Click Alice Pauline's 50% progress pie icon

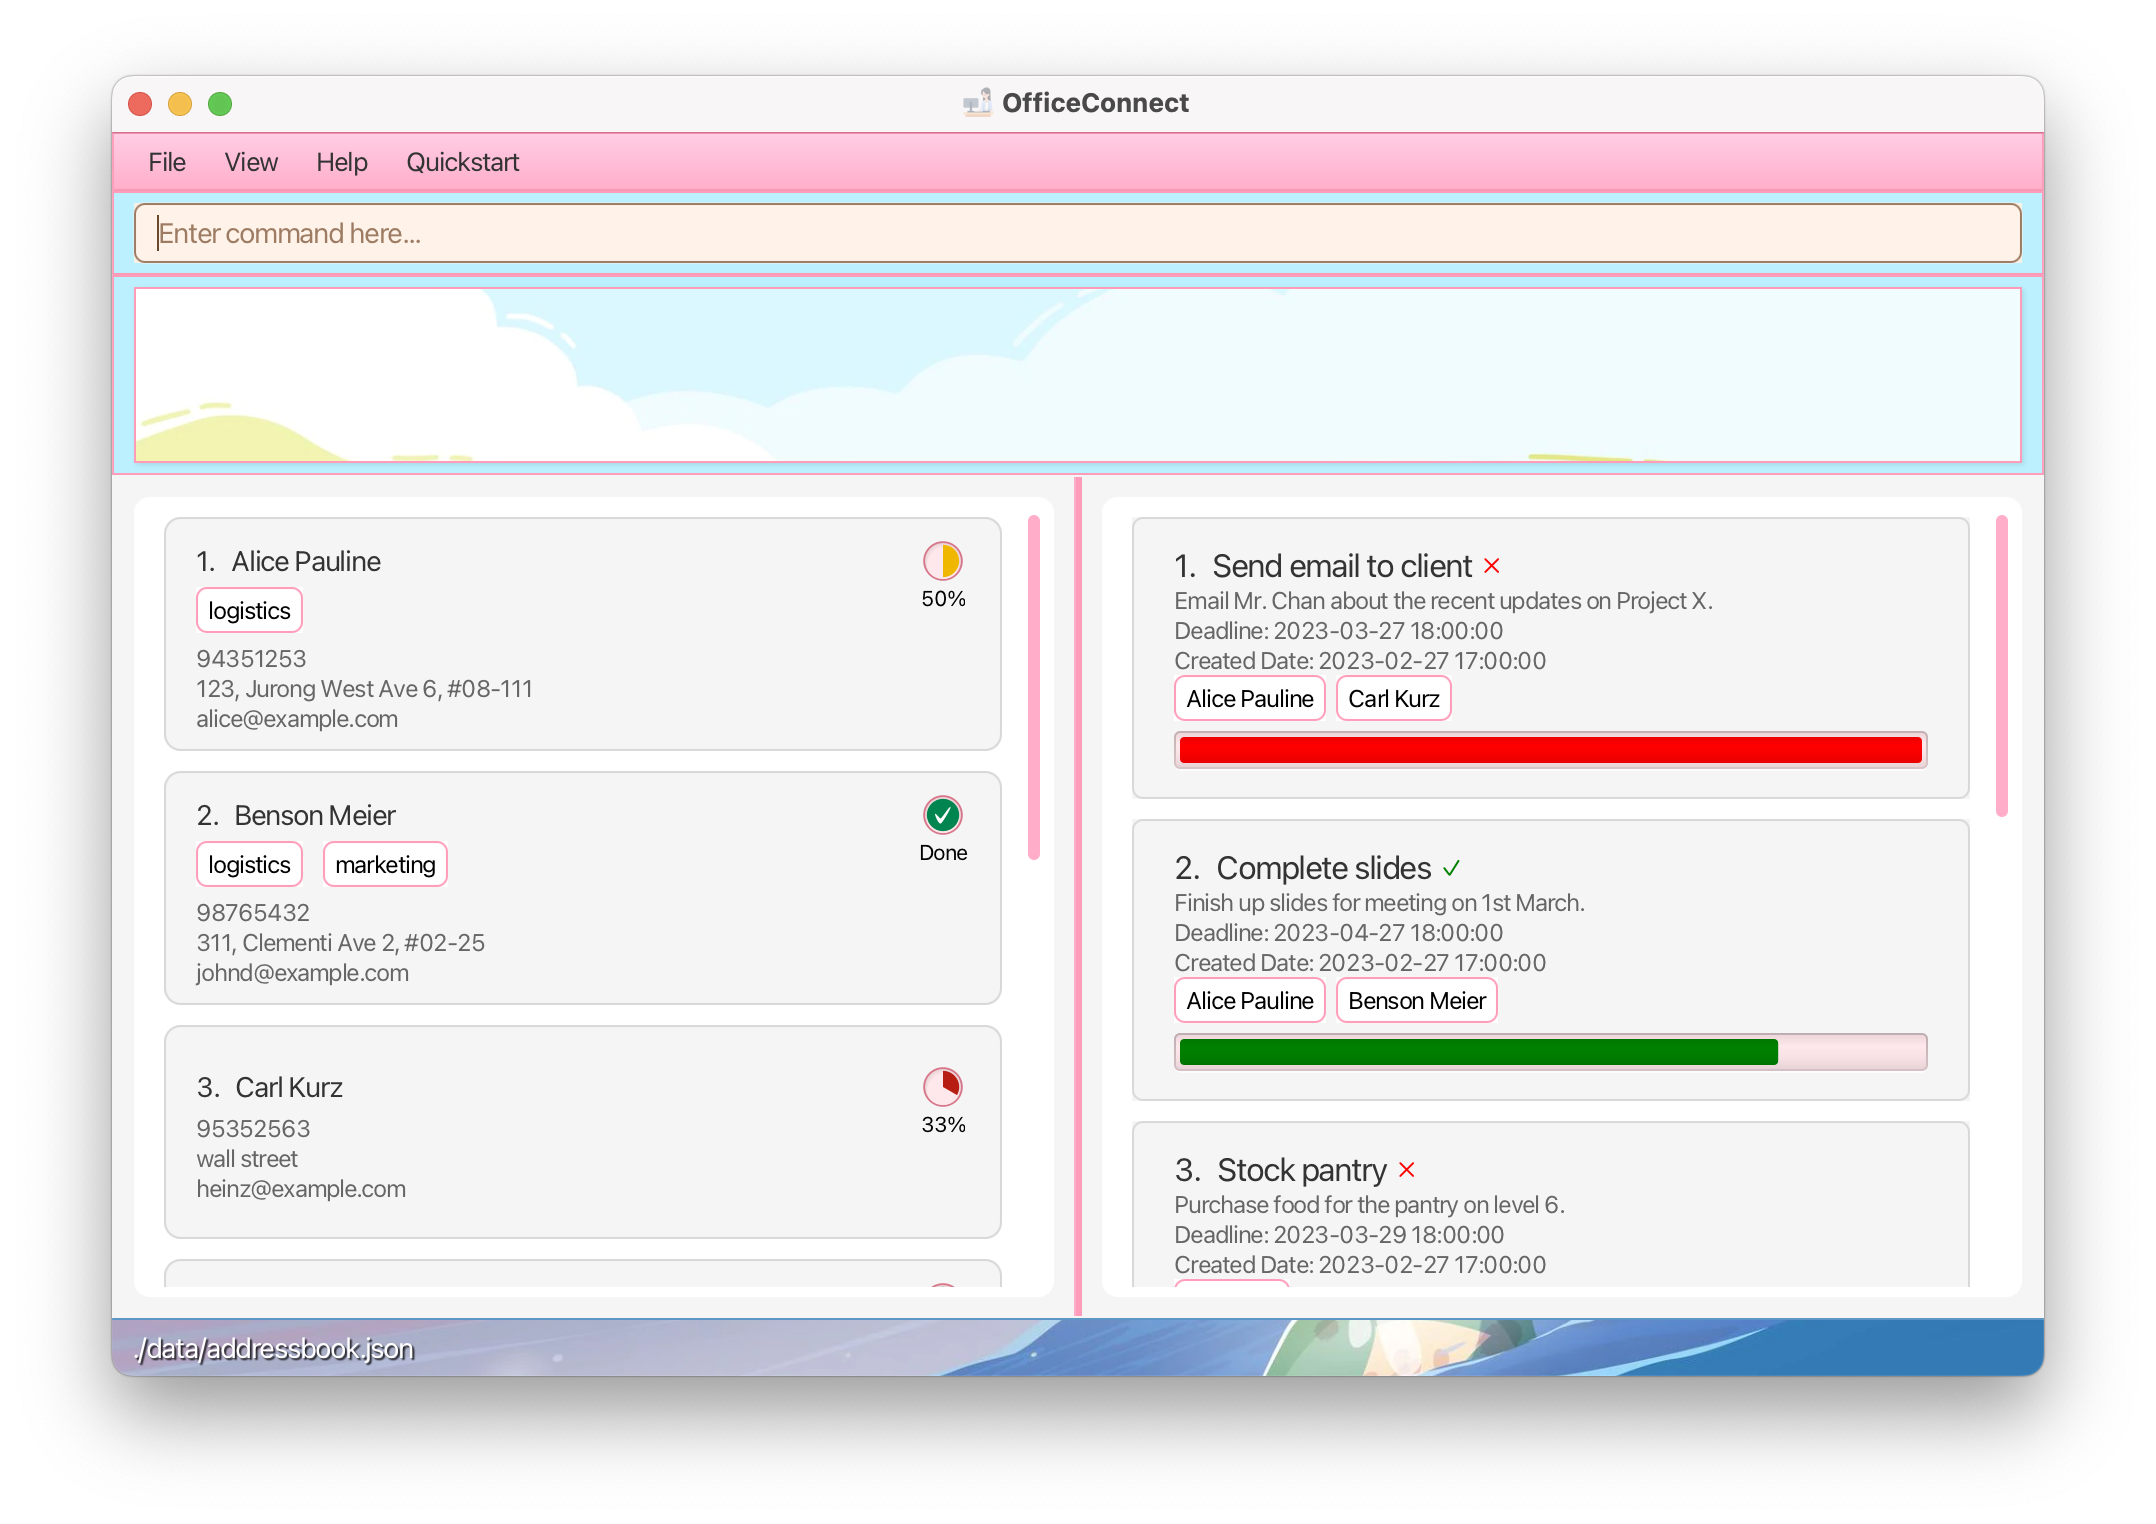[x=942, y=561]
